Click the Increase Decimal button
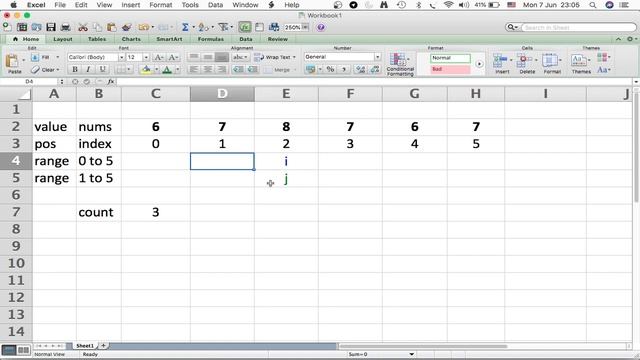This screenshot has height=360, width=640. tap(360, 69)
